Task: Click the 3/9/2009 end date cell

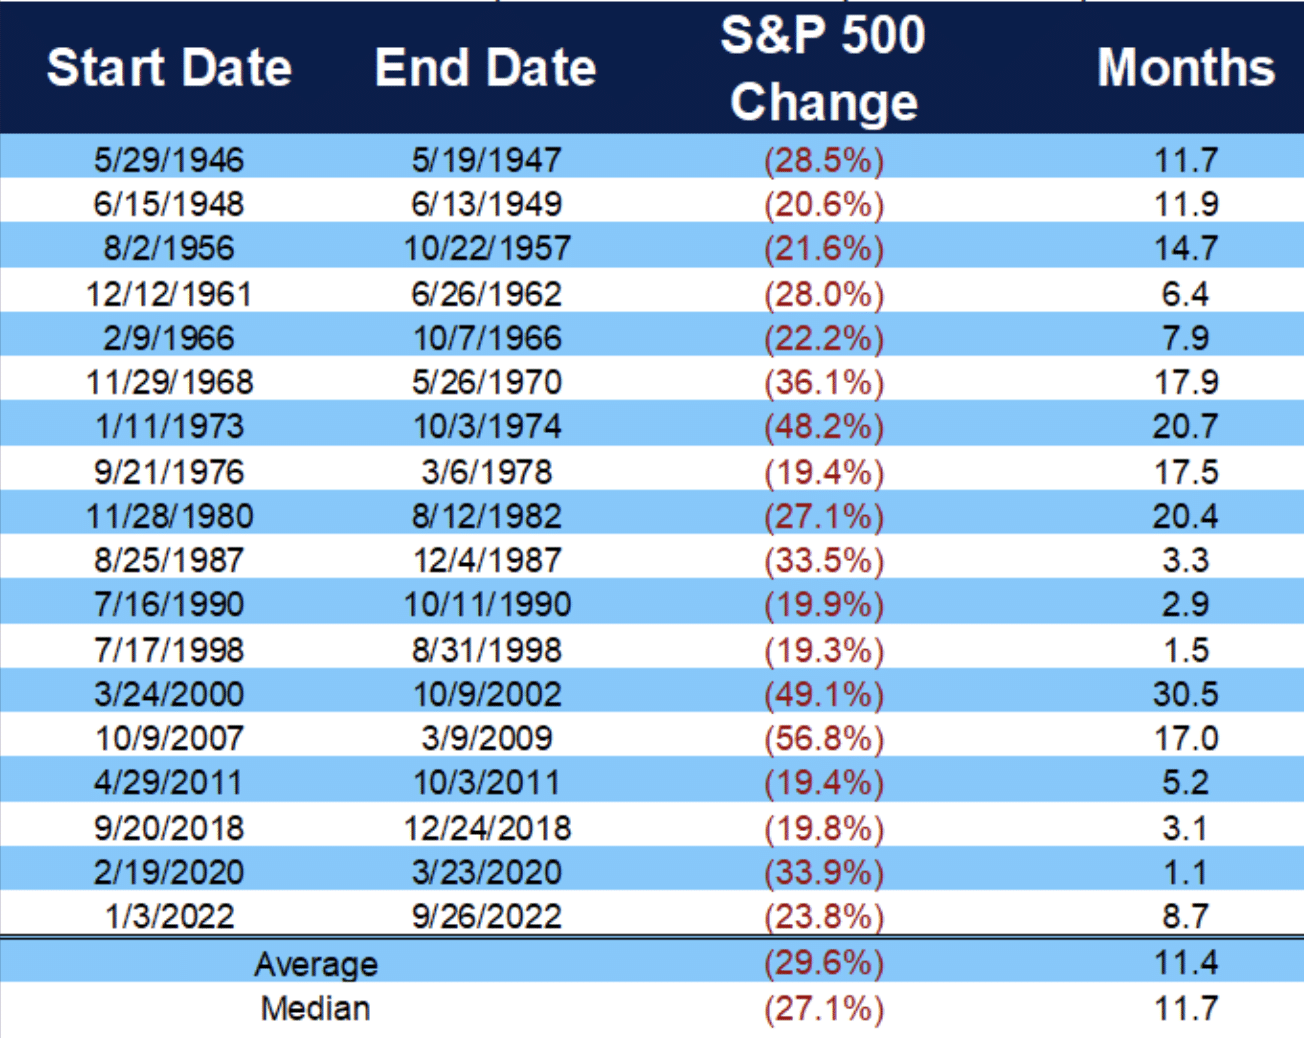Action: pyautogui.click(x=487, y=738)
